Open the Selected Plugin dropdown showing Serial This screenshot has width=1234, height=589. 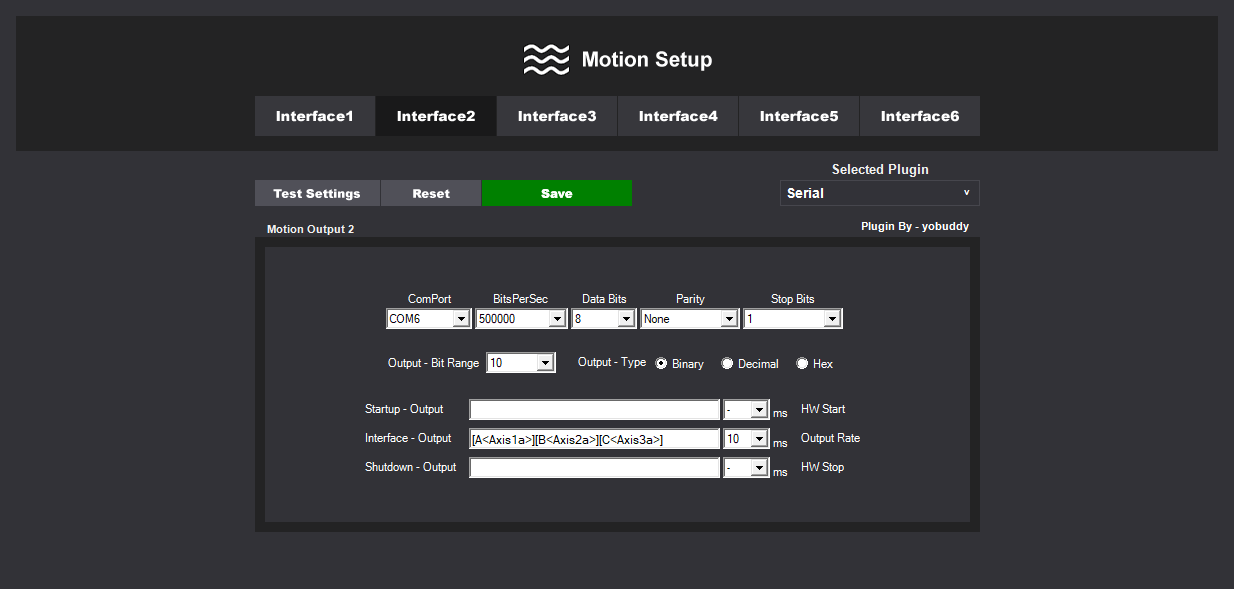(x=879, y=193)
